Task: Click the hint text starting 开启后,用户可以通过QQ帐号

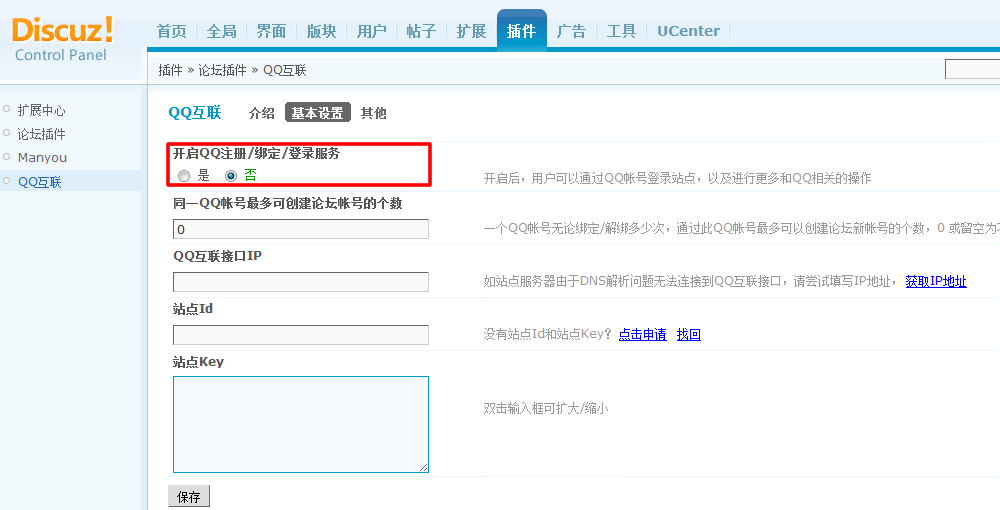Action: pos(677,178)
